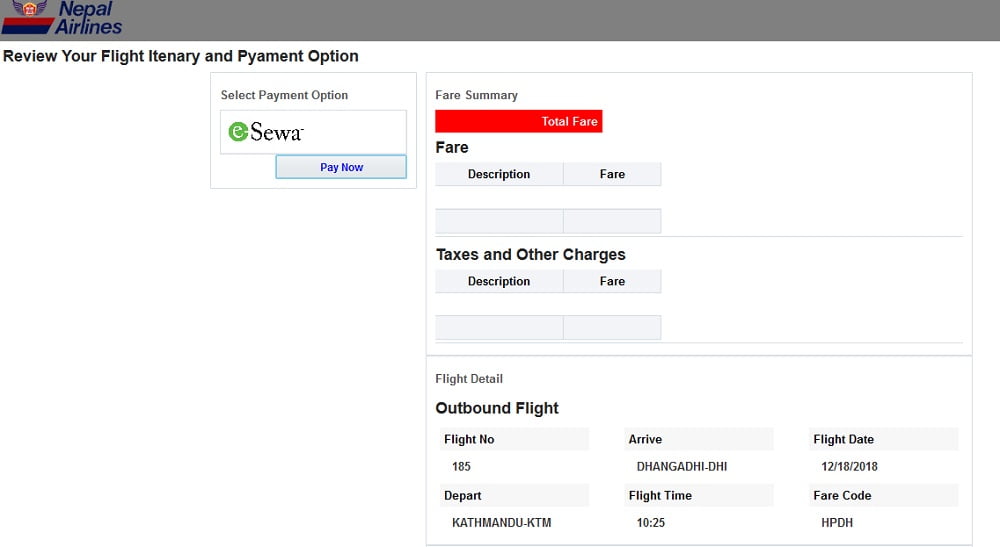Click the Outbound Flight heading
Screen dimensions: 1000x547
coord(497,408)
